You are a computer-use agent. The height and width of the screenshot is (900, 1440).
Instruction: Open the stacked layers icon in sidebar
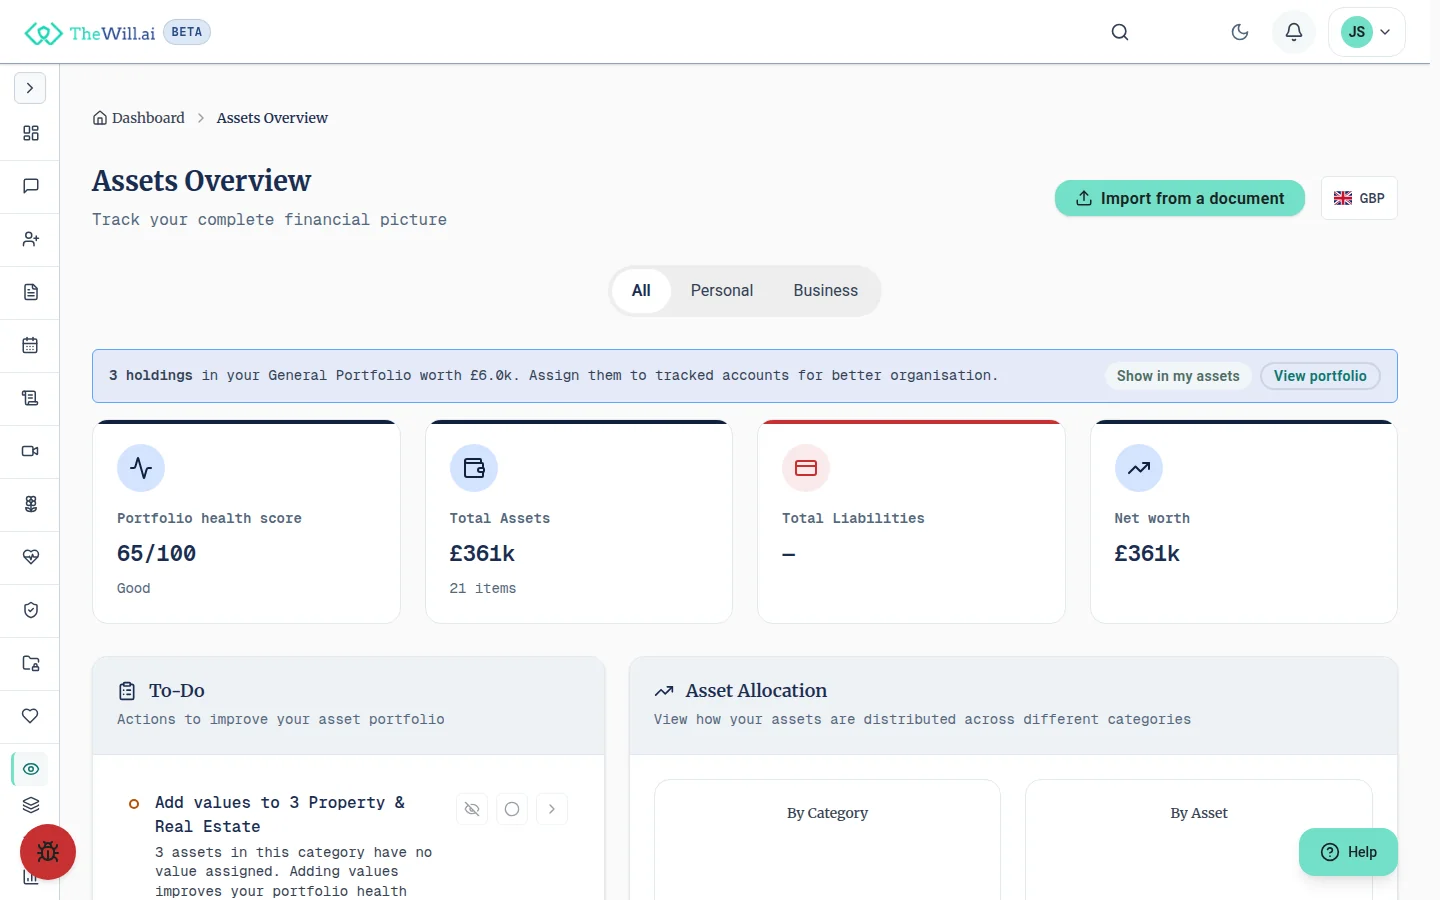31,805
